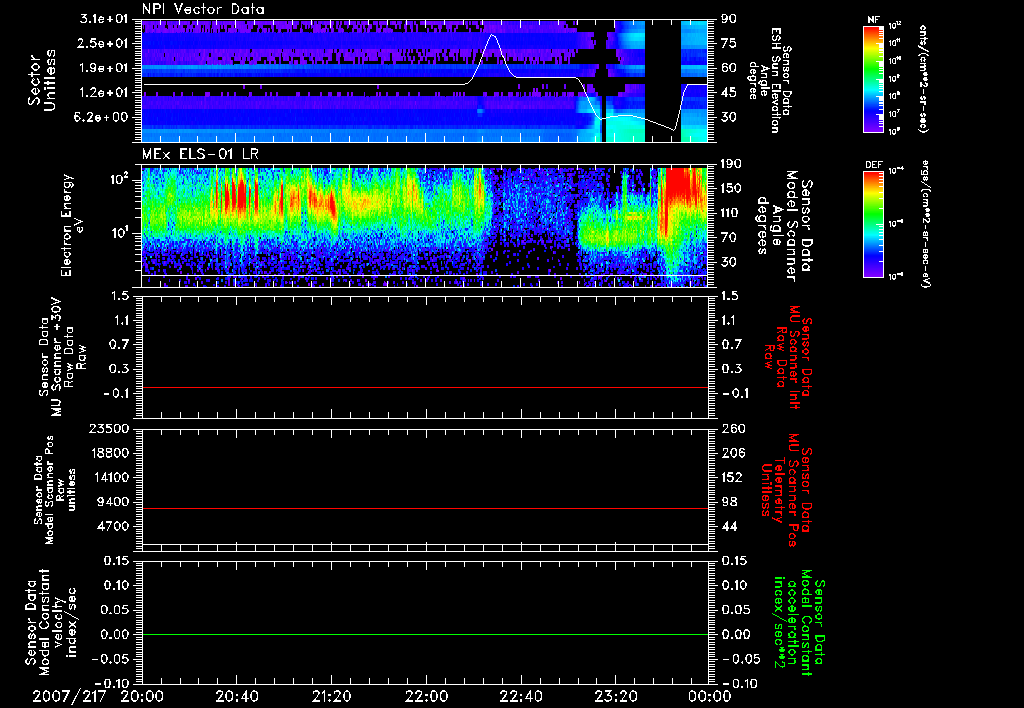Click the 44 telemetry tick label
The height and width of the screenshot is (708, 1024).
(729, 526)
